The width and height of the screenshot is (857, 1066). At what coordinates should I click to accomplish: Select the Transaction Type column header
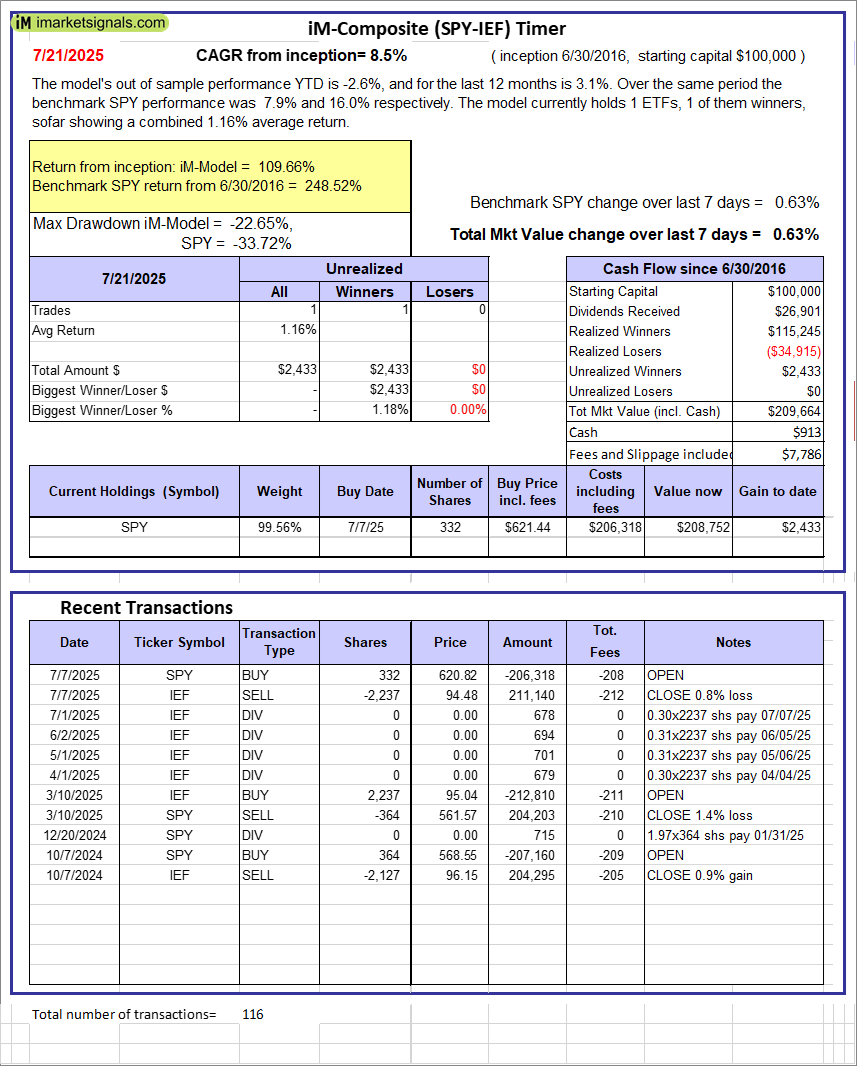[x=279, y=642]
